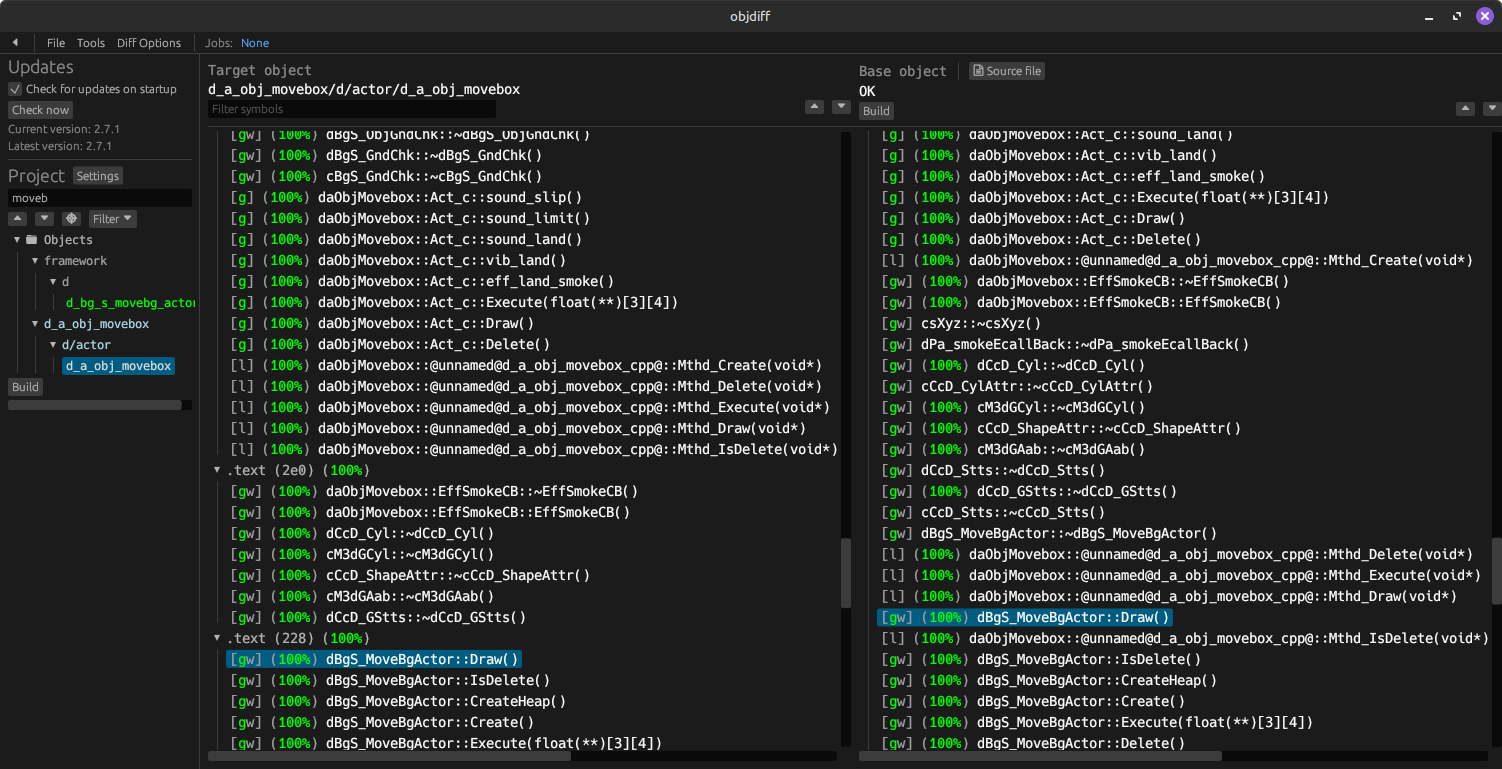
Task: Select target symbol dCcD_Cyl::~dCcD_Cyl()
Action: coord(362,533)
